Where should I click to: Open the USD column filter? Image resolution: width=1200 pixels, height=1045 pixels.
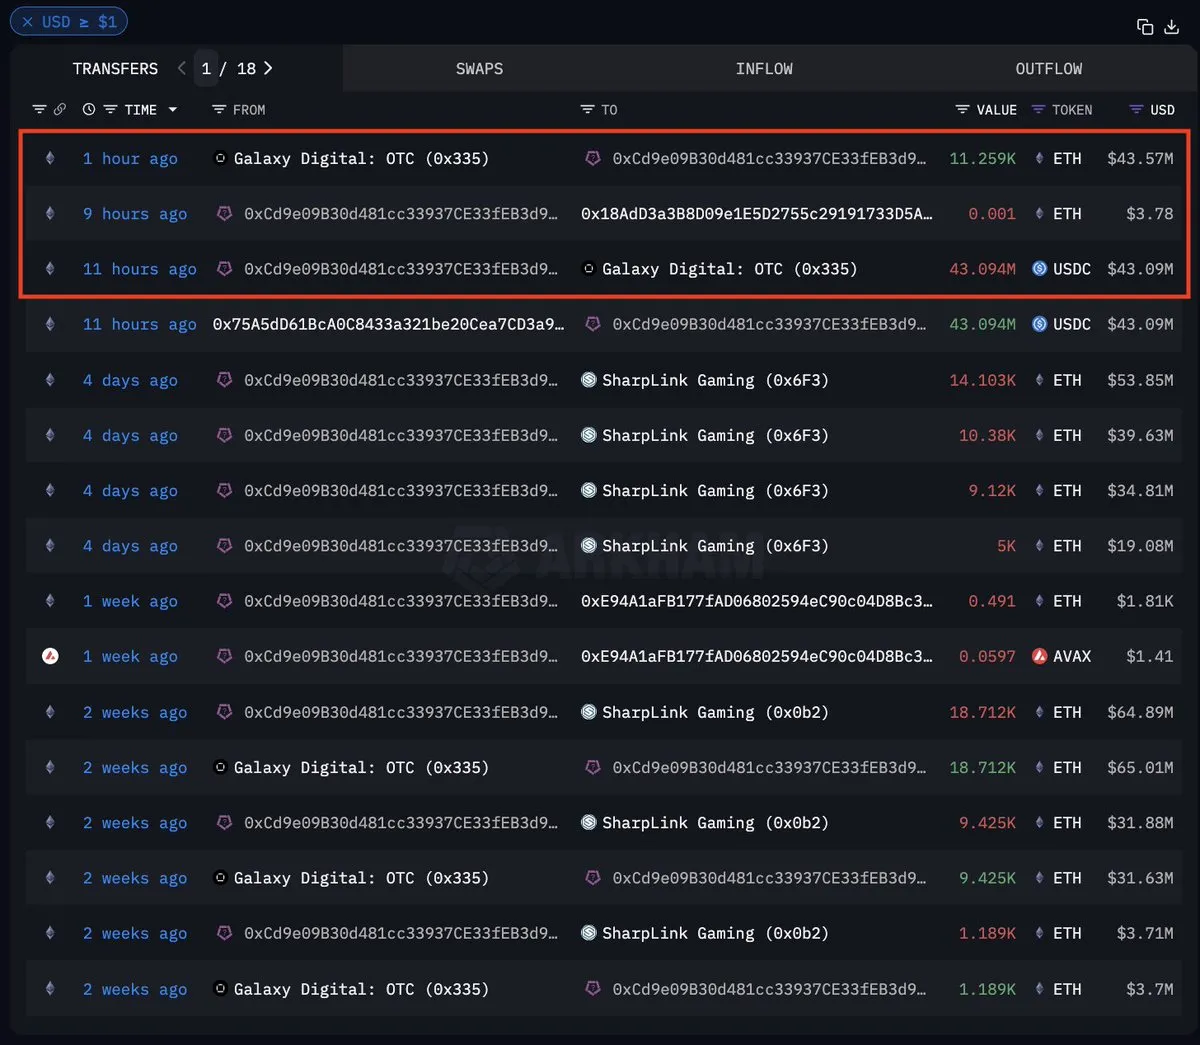click(1136, 109)
